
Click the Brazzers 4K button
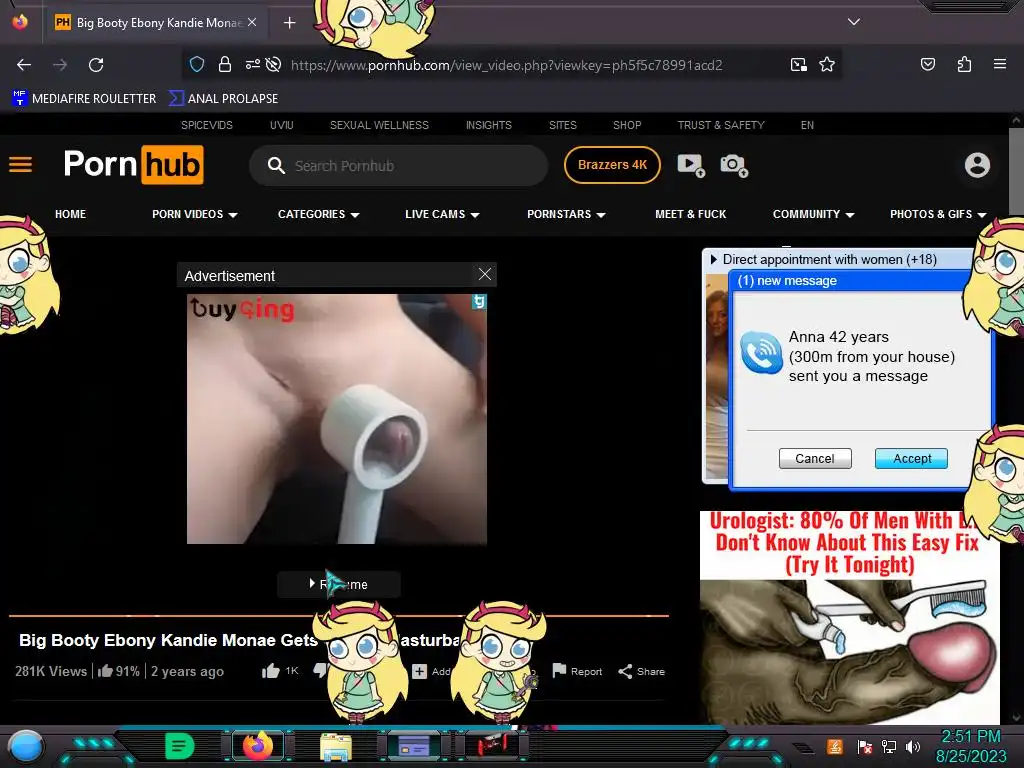[x=612, y=165]
